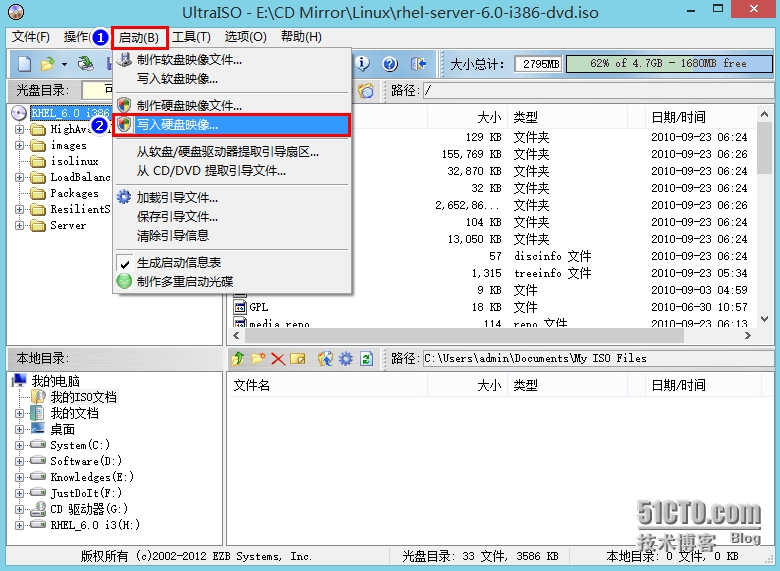Click the GPL file icon in list
The image size is (780, 571).
pyautogui.click(x=240, y=307)
